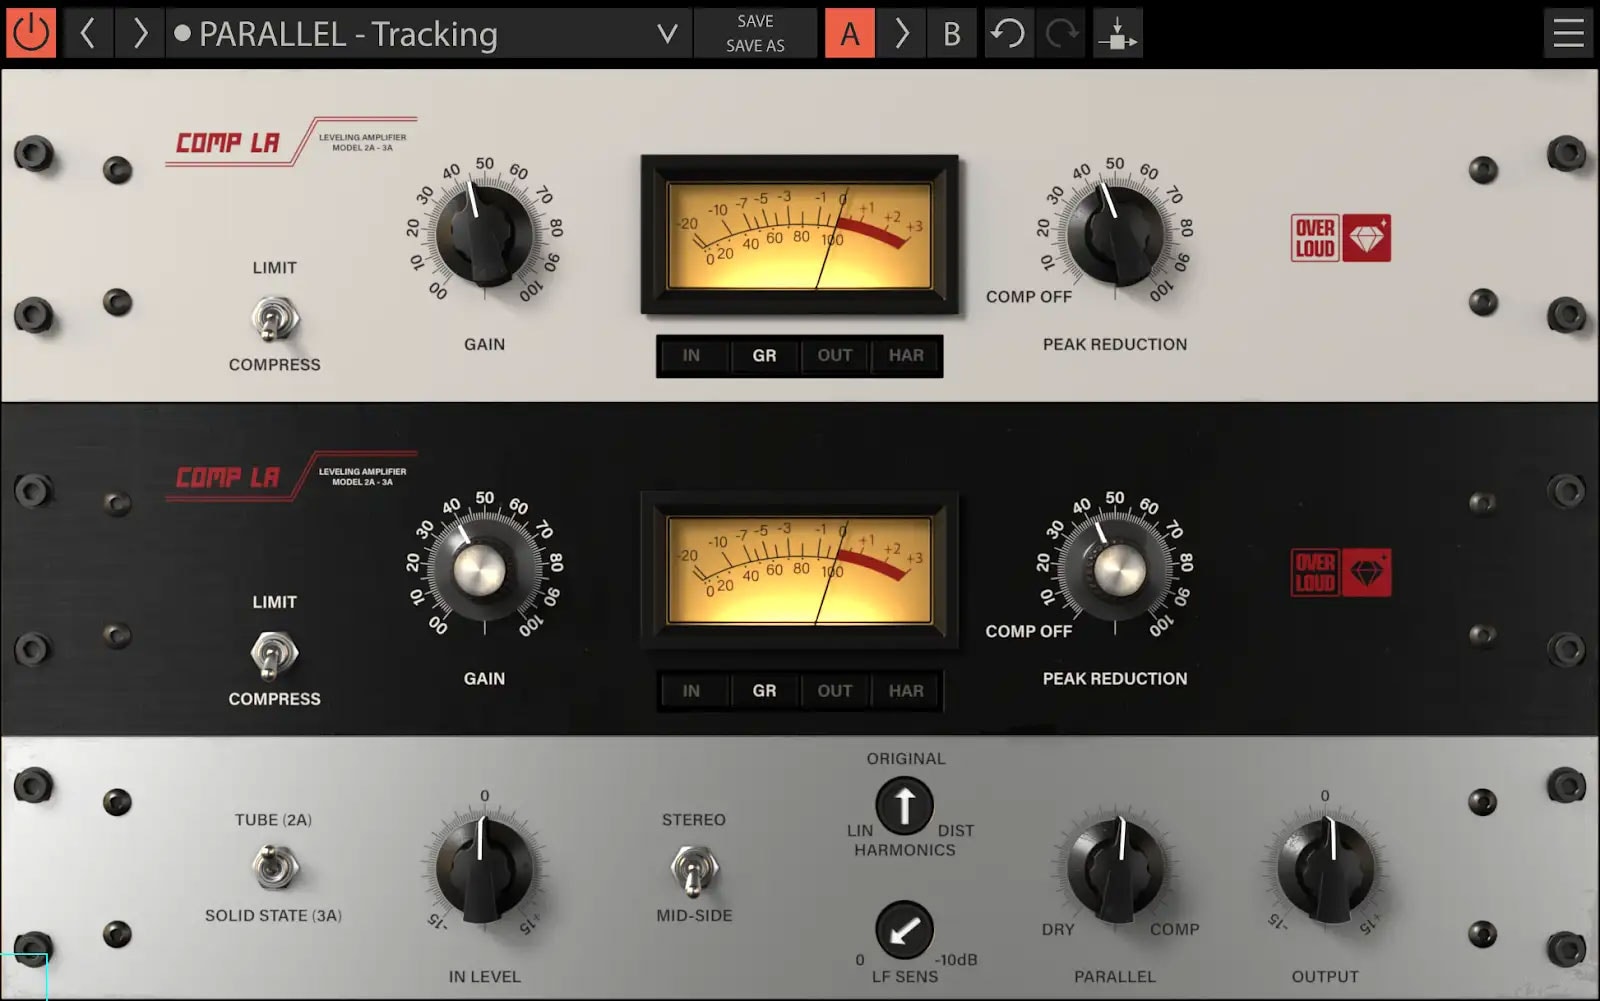This screenshot has width=1600, height=1001.
Task: Click the LF Sens selector knob
Action: tap(904, 930)
